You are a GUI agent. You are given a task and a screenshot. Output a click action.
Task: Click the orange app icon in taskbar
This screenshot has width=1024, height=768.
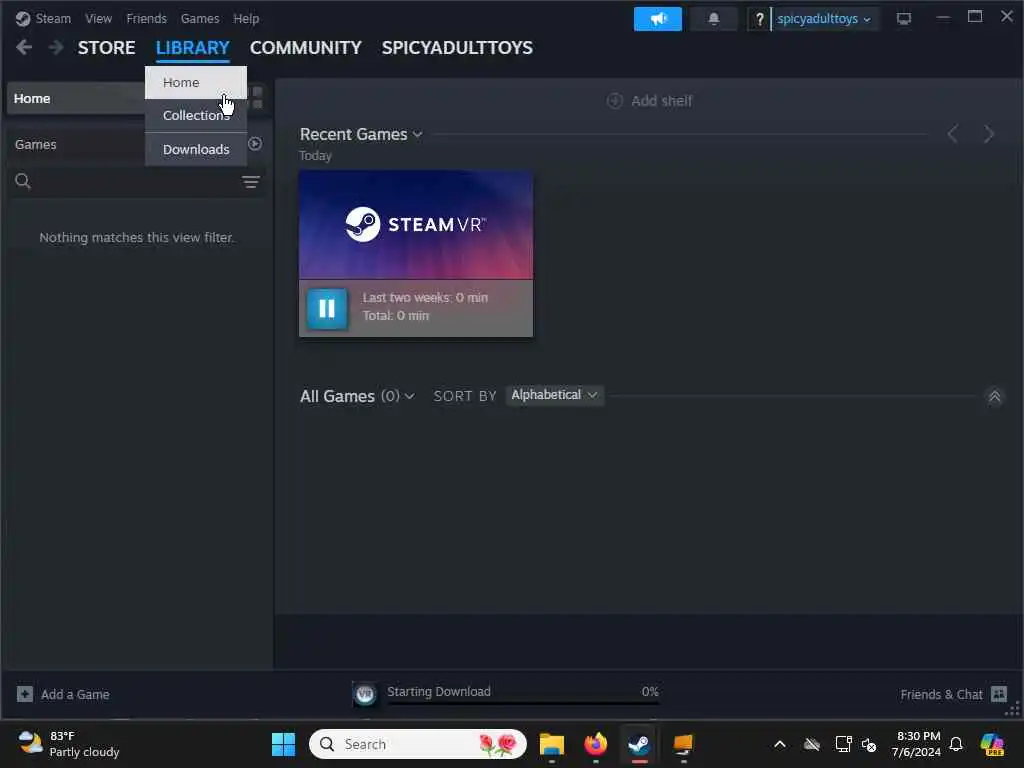tap(683, 744)
